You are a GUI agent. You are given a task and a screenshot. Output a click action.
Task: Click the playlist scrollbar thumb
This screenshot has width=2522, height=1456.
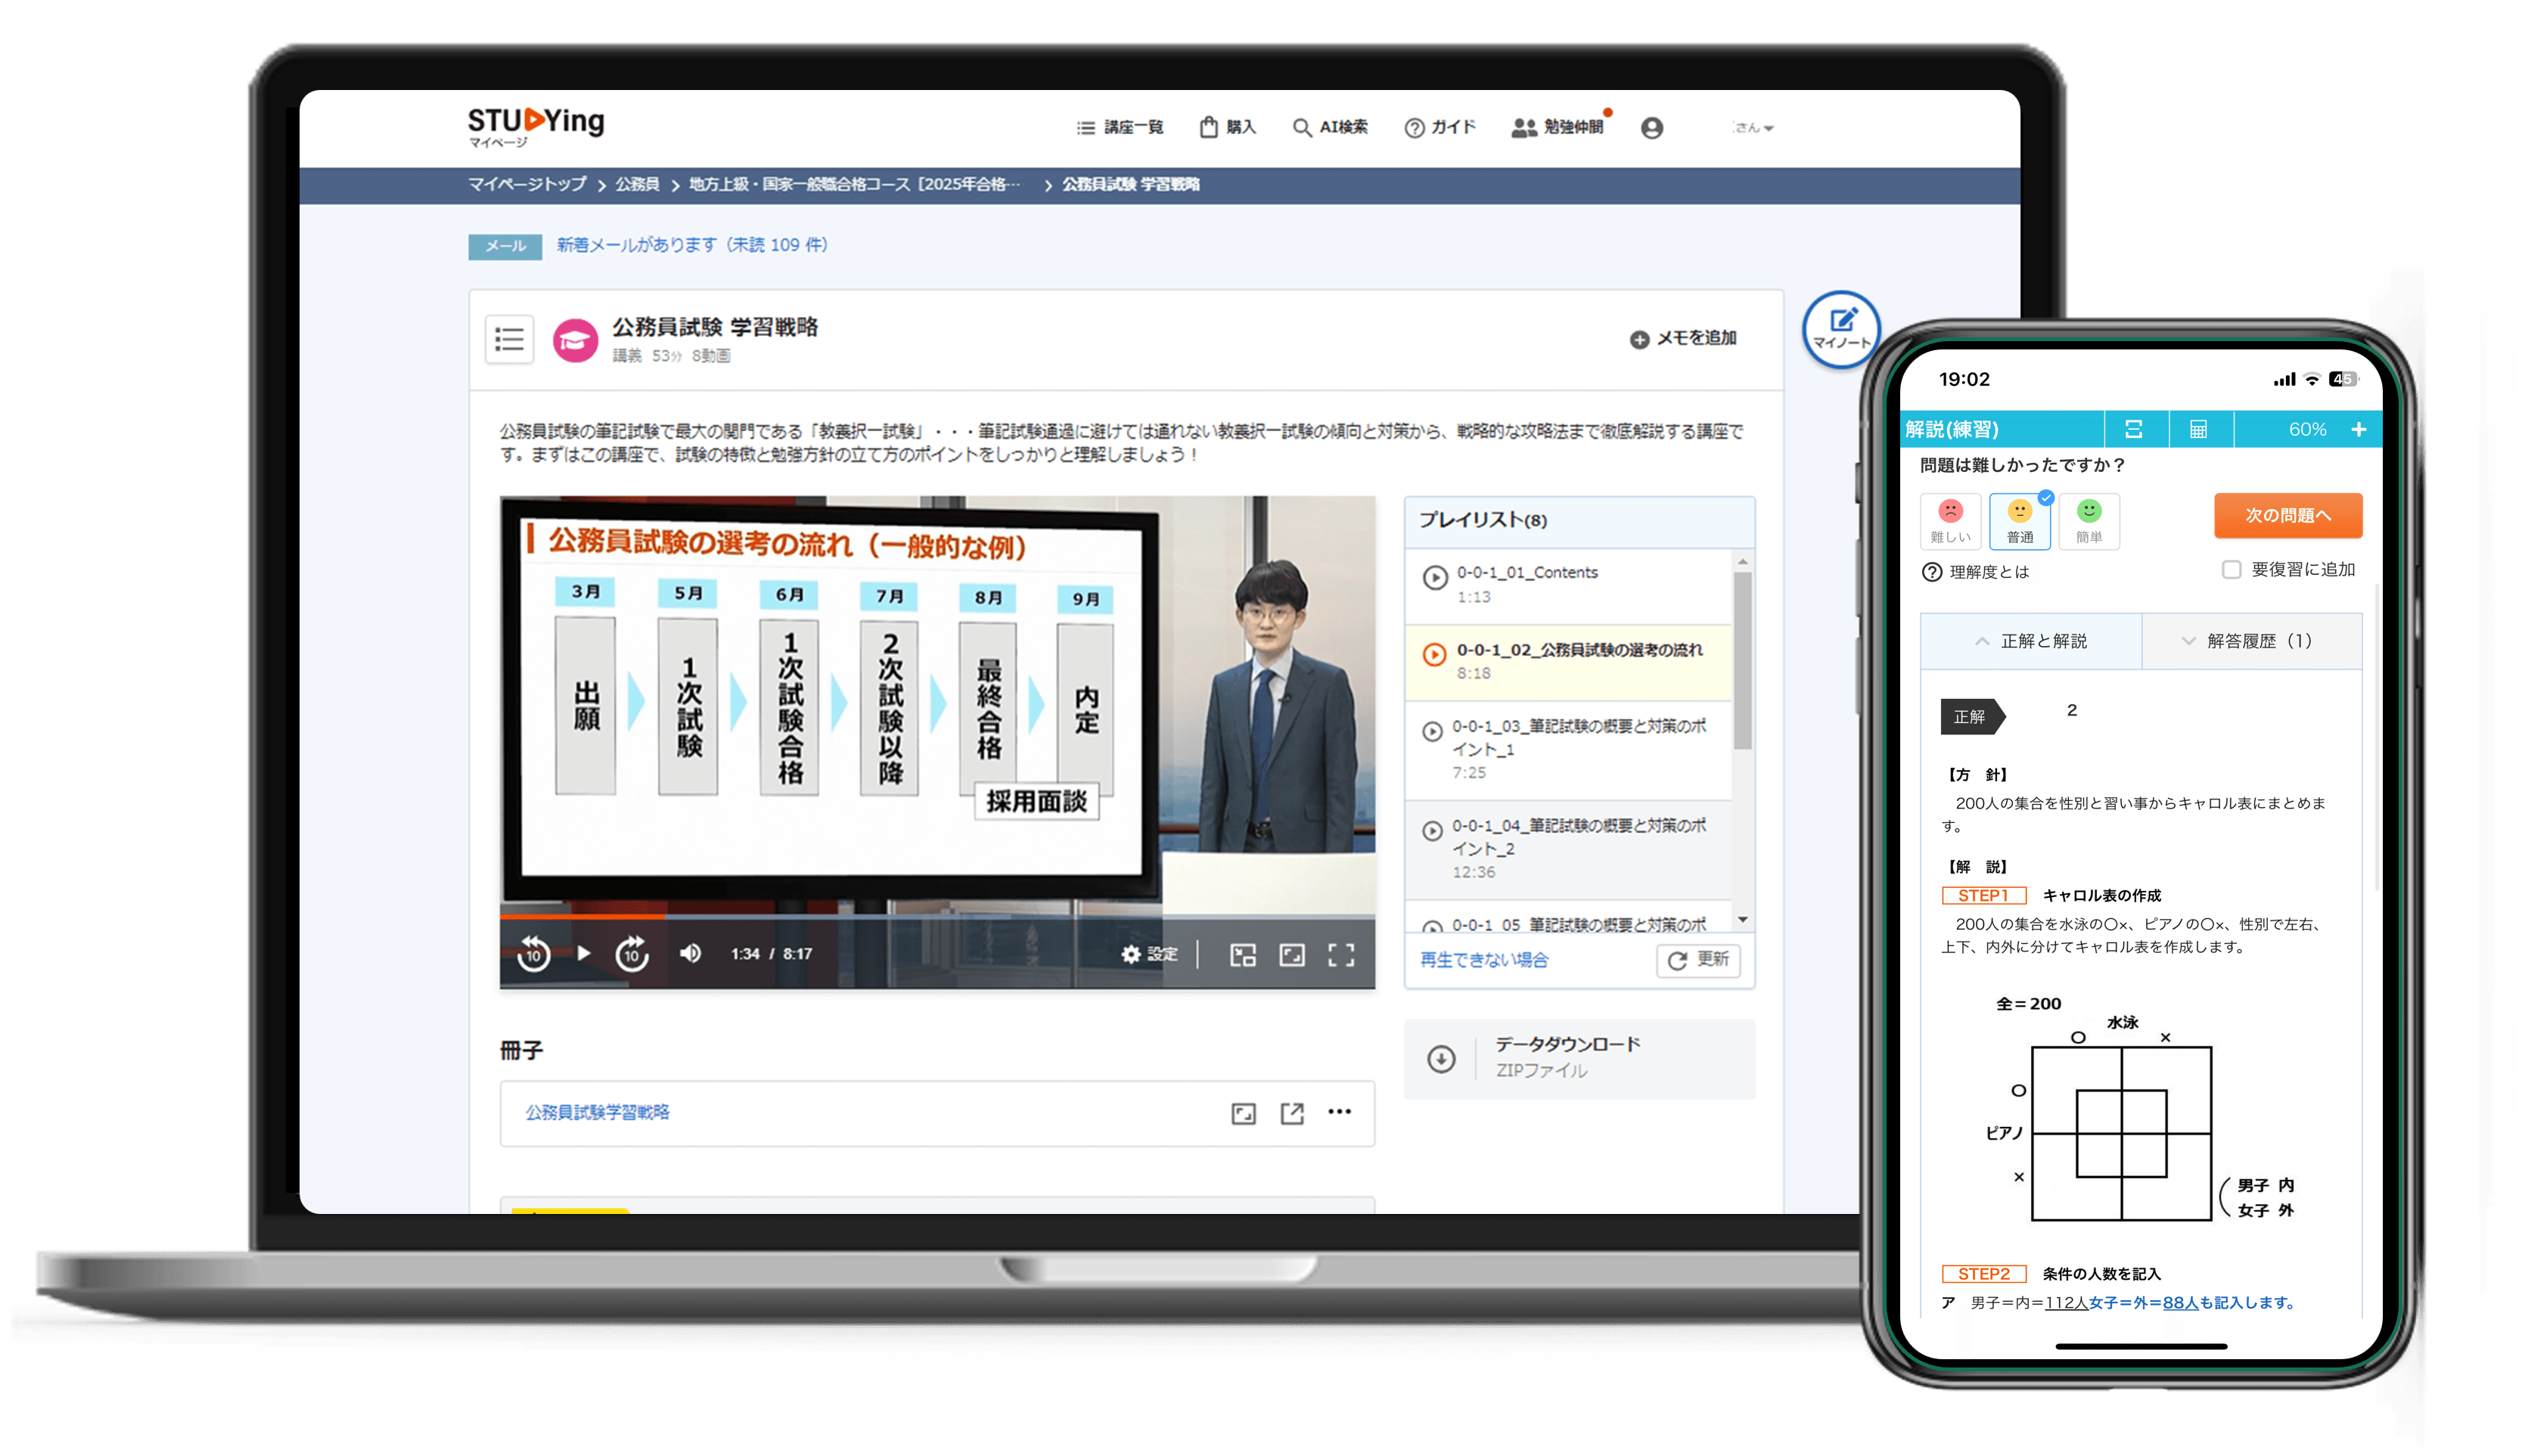(x=1743, y=660)
